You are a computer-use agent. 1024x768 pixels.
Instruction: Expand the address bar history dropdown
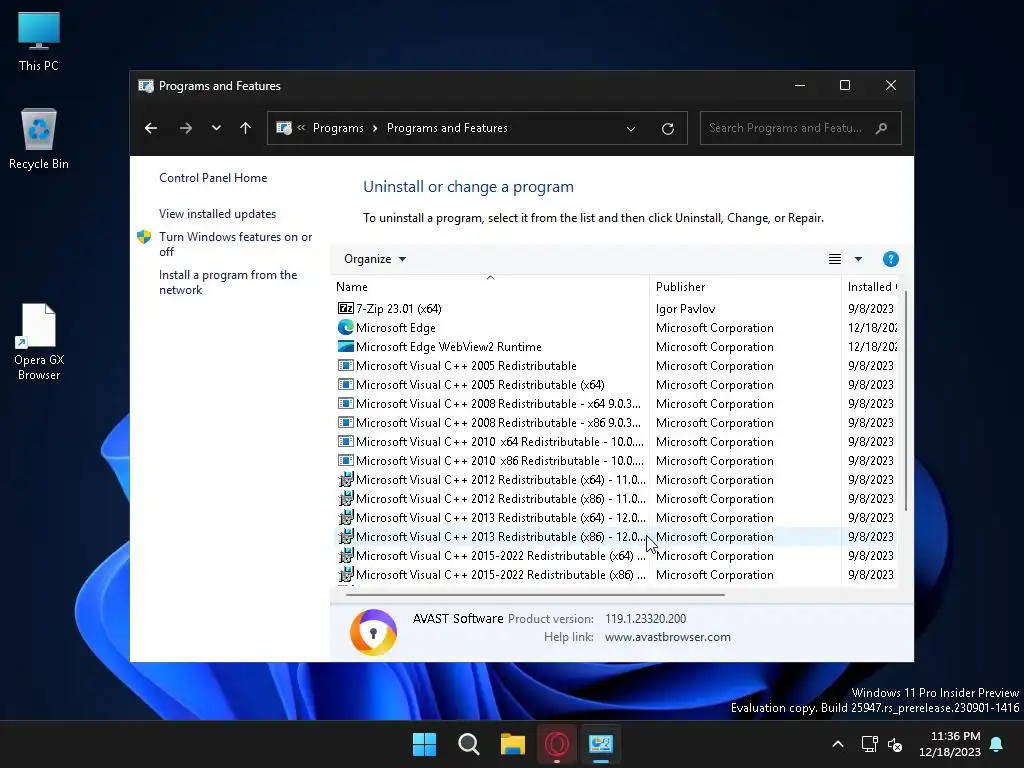click(631, 129)
